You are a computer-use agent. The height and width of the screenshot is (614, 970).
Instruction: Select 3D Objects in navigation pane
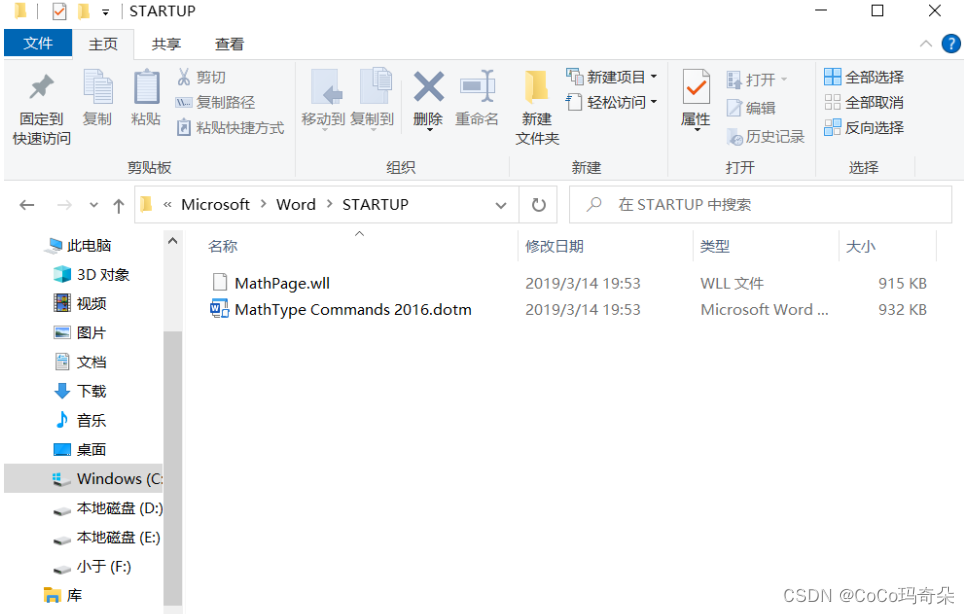click(x=92, y=275)
